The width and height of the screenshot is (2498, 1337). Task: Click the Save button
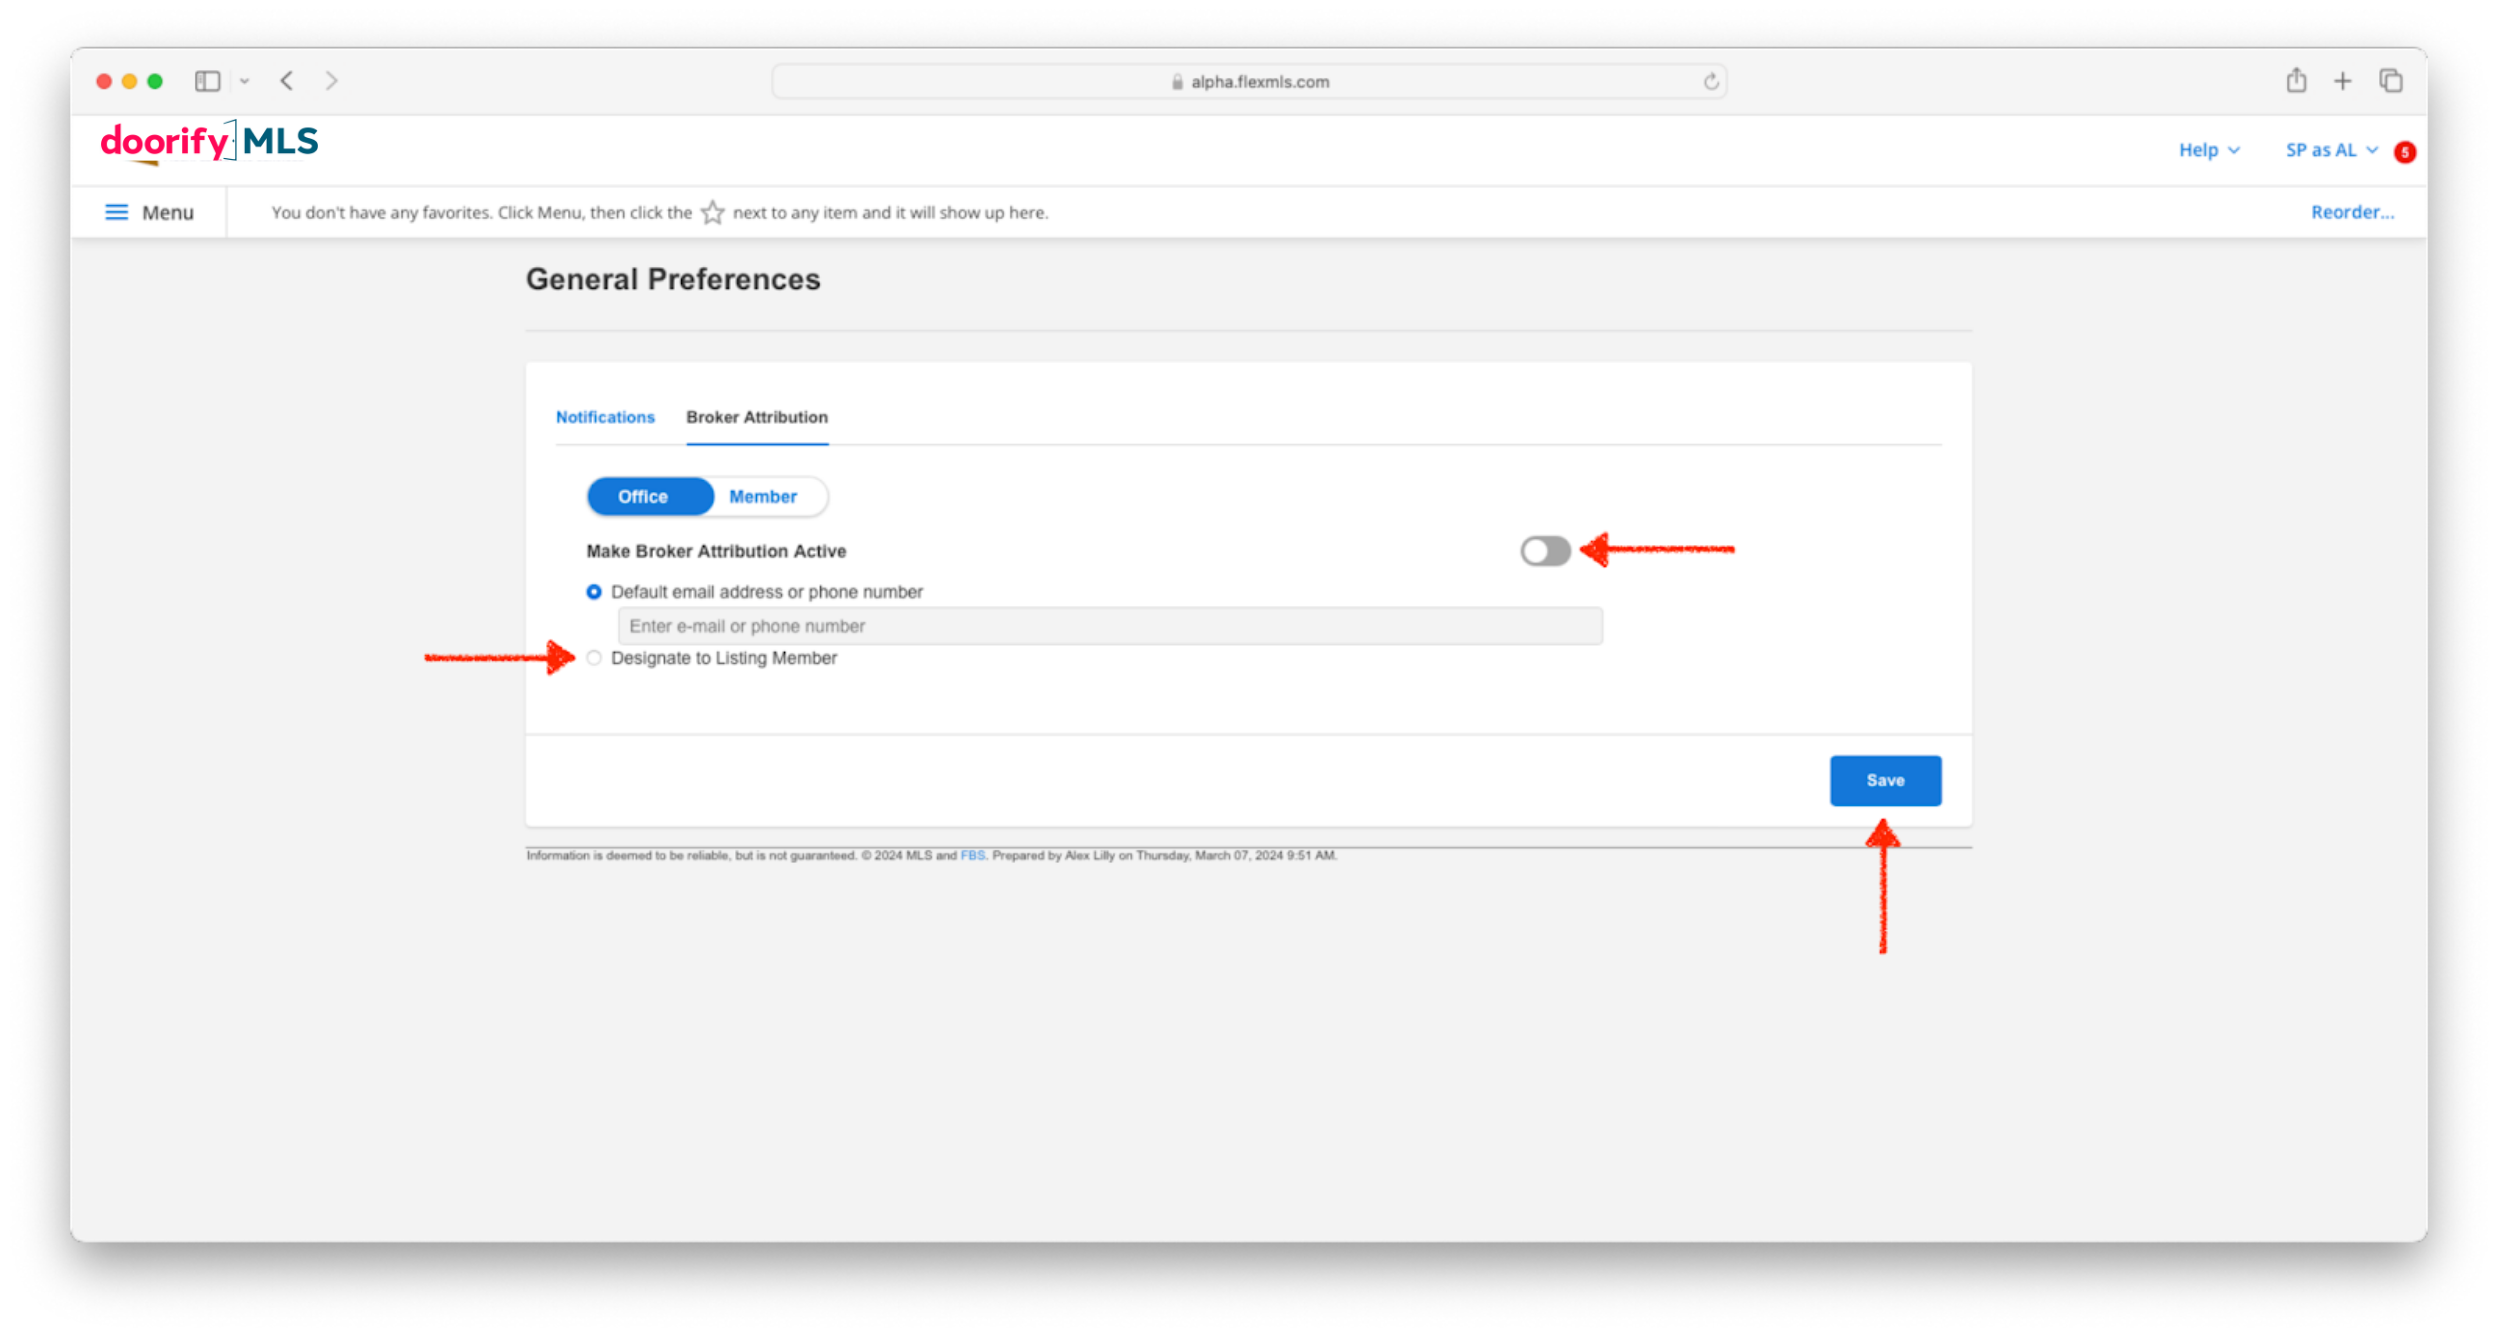click(x=1885, y=780)
